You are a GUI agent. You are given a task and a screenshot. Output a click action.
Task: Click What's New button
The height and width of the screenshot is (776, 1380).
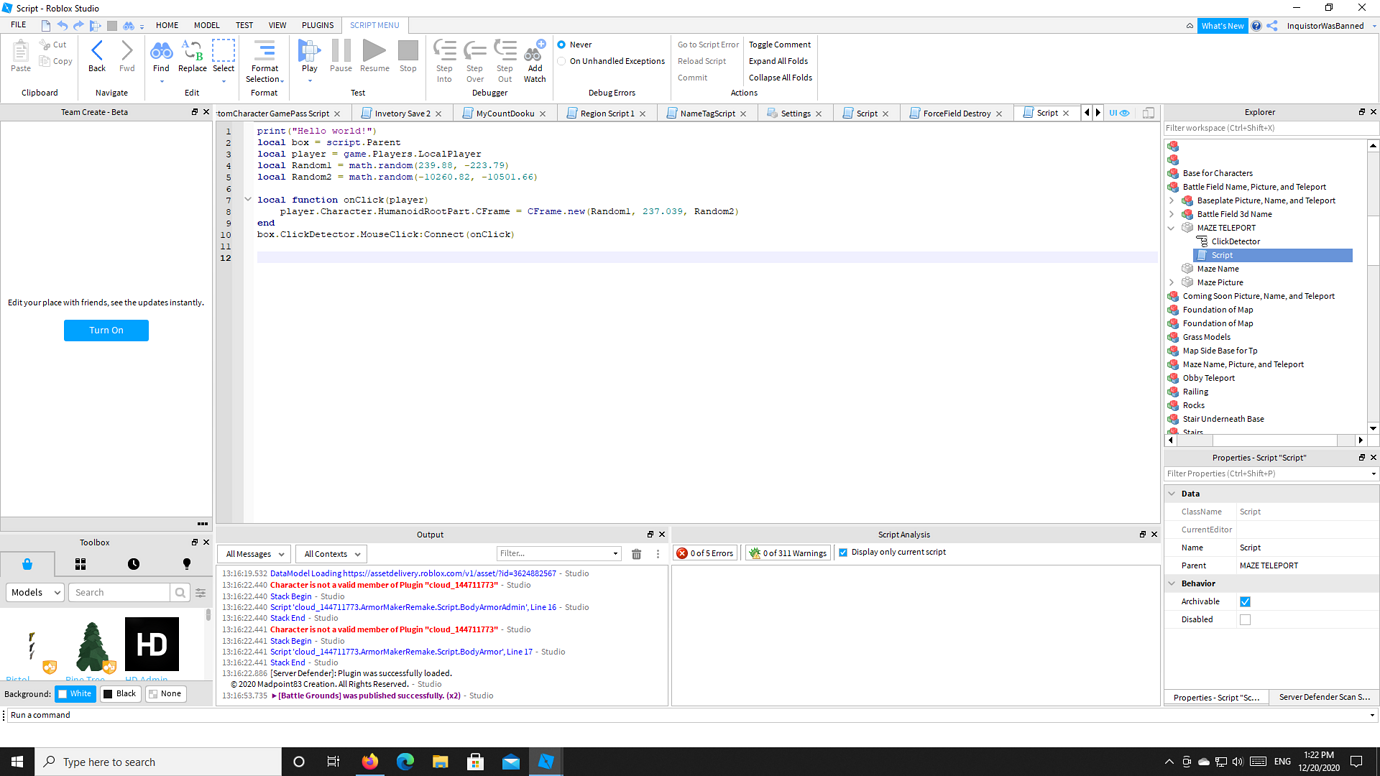(x=1222, y=26)
